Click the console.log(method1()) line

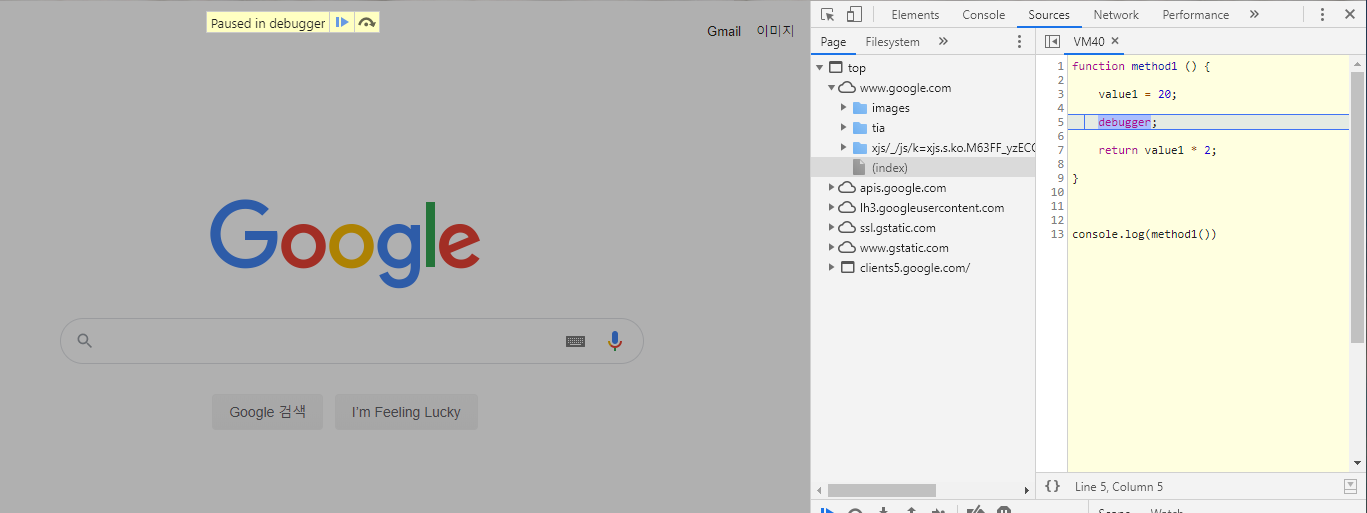click(x=1144, y=234)
